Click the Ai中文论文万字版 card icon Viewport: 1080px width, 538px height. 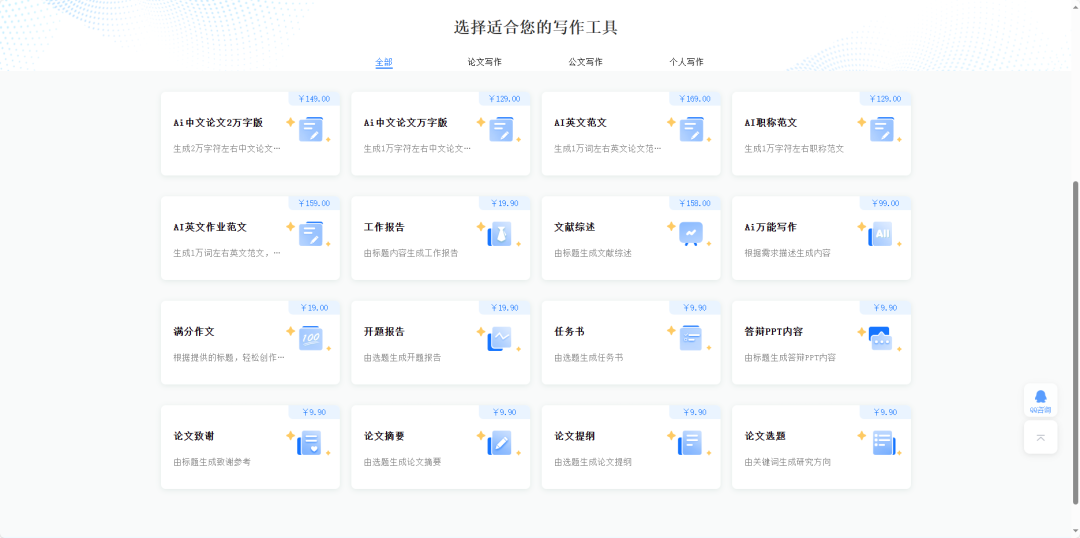501,130
